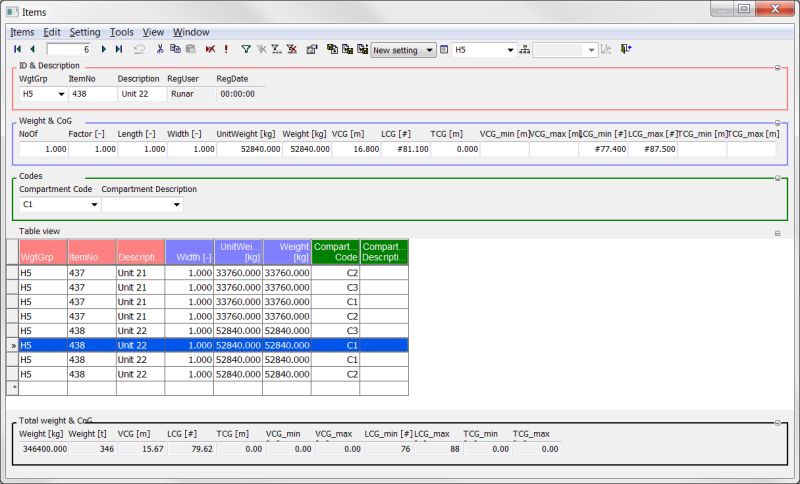Click second of three layout icons
800x484 pixels.
pos(347,49)
